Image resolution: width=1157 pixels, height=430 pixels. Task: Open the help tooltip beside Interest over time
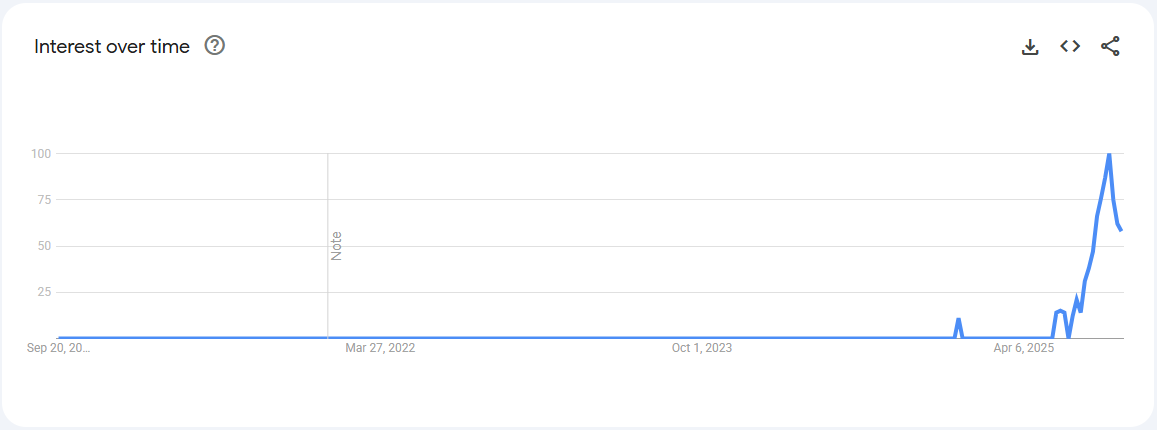tap(214, 45)
